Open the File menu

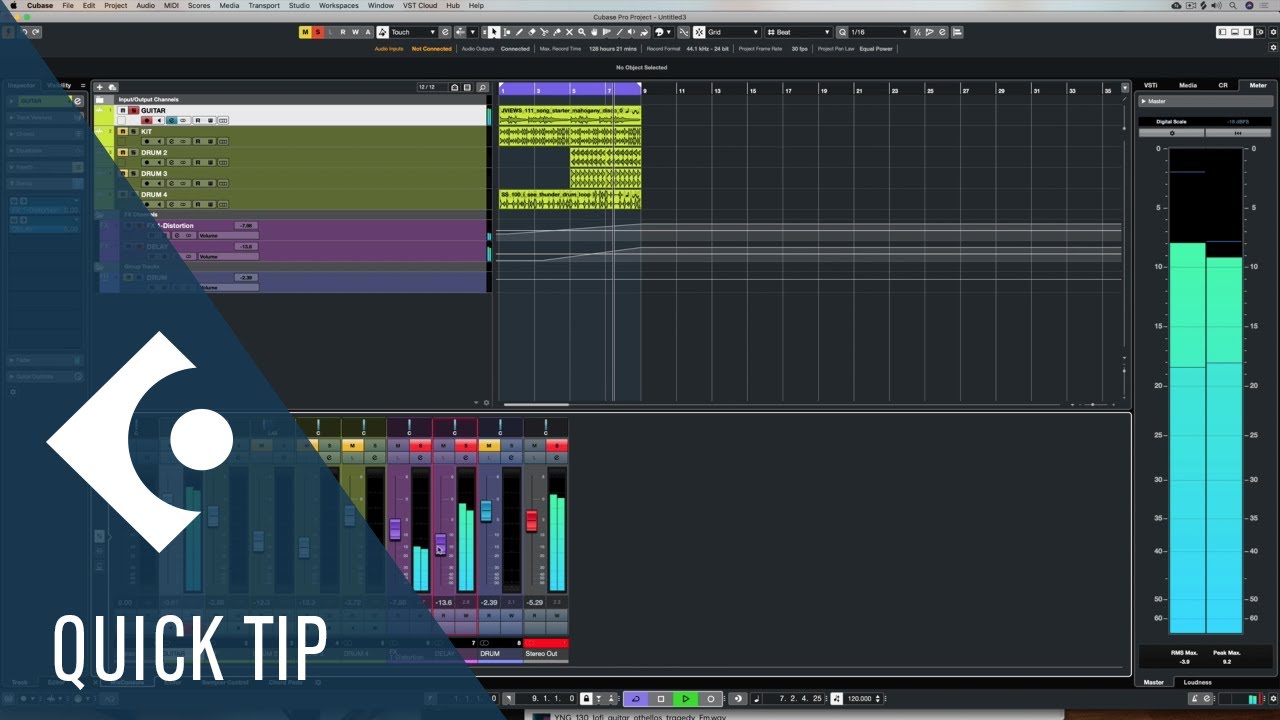pyautogui.click(x=68, y=5)
